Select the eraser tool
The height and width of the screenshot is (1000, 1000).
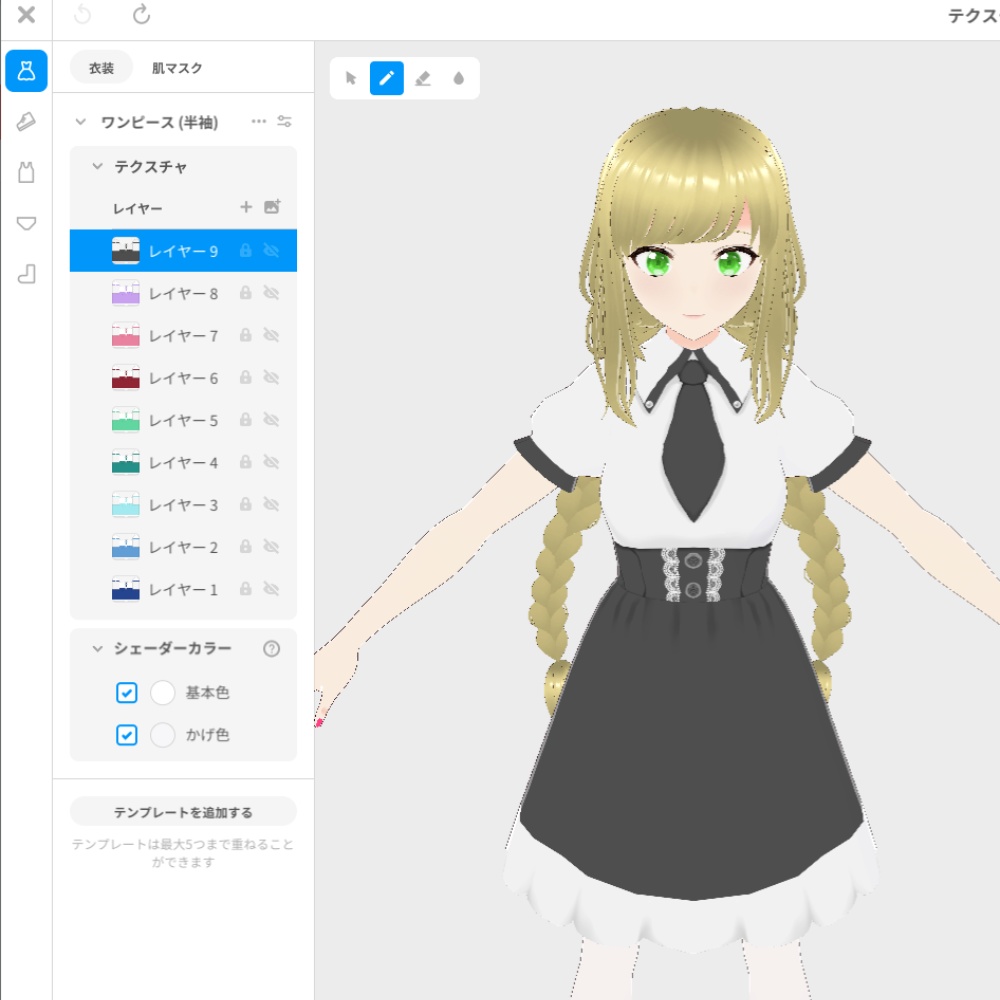click(x=423, y=78)
